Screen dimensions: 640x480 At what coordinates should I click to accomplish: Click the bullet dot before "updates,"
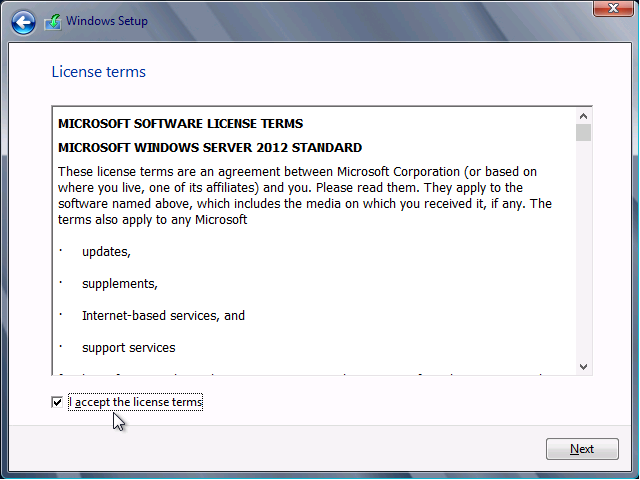[x=60, y=251]
